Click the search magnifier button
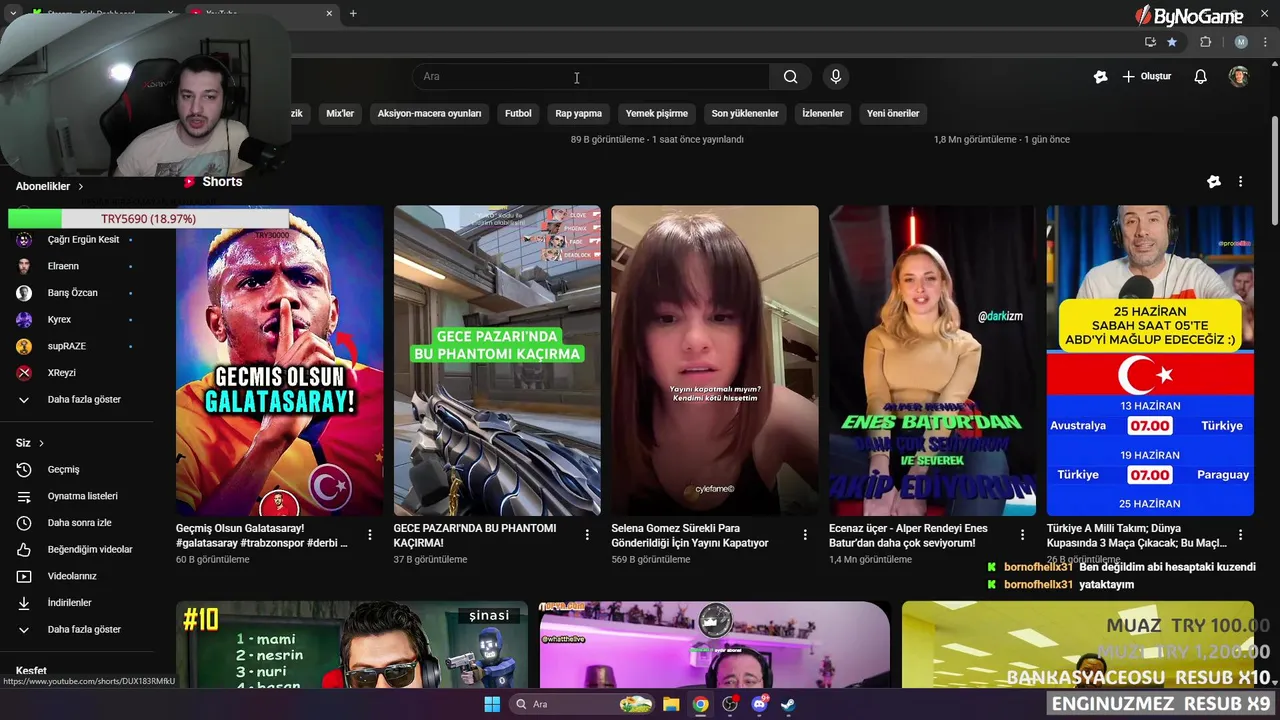 pos(790,76)
